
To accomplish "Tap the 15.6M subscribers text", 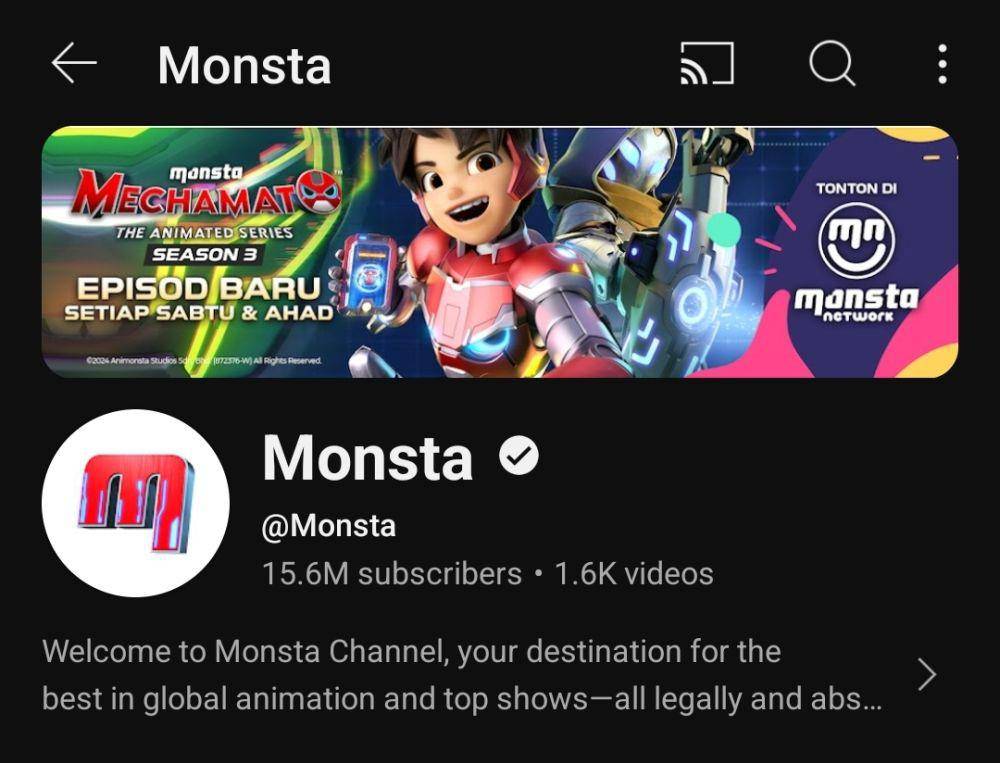I will click(x=392, y=574).
